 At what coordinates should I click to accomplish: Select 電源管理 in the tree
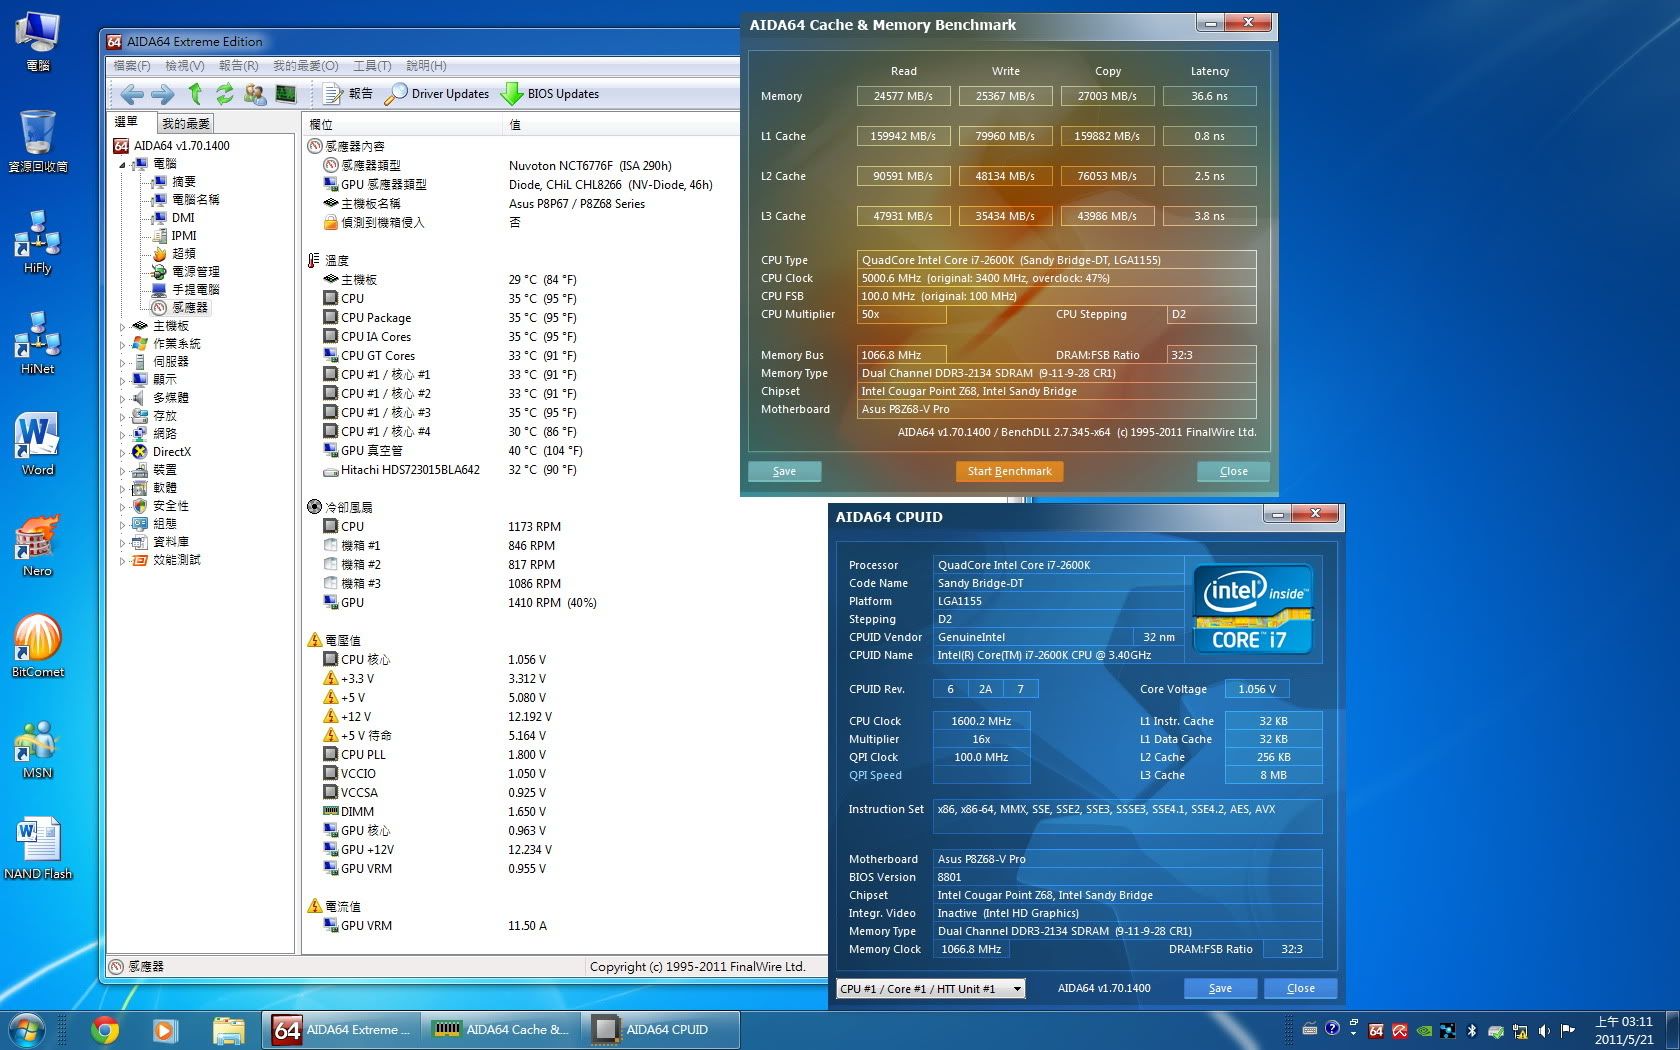(195, 272)
